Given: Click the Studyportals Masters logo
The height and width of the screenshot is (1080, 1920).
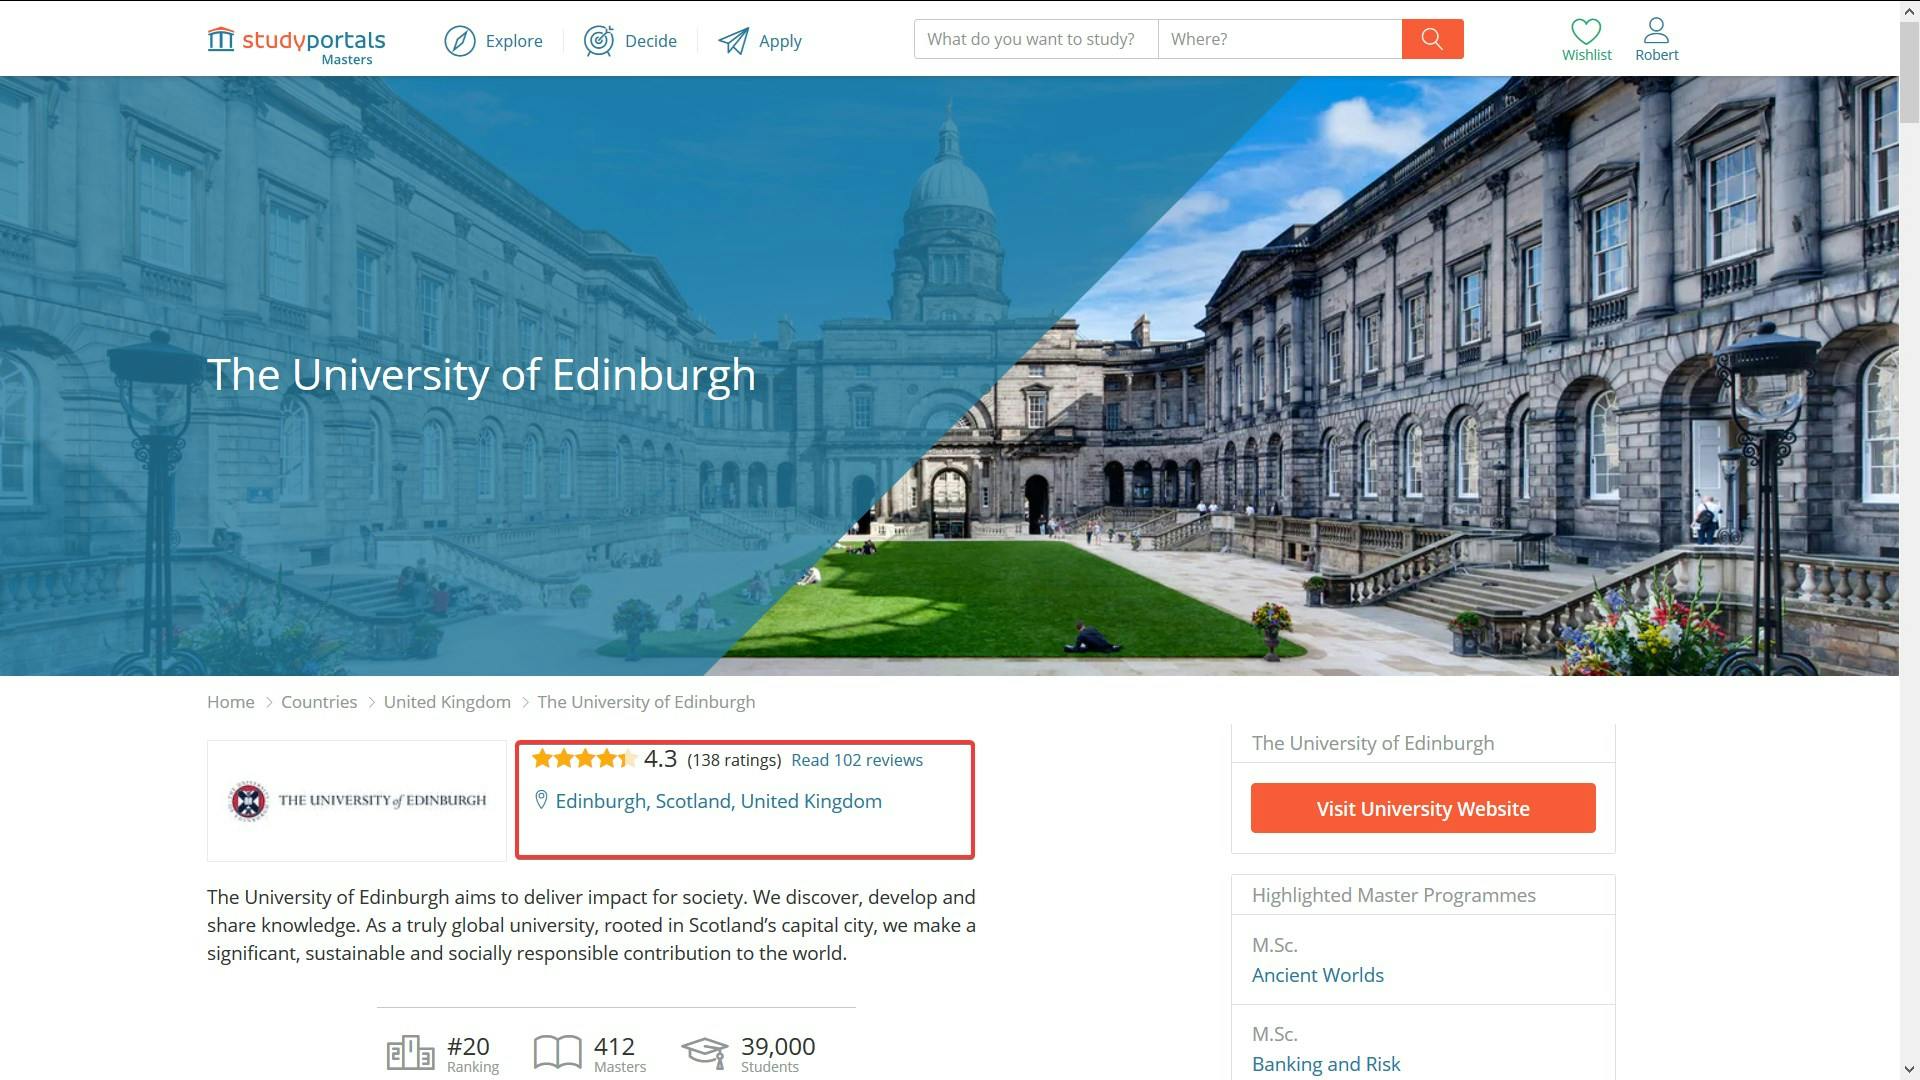Looking at the screenshot, I should pos(296,45).
